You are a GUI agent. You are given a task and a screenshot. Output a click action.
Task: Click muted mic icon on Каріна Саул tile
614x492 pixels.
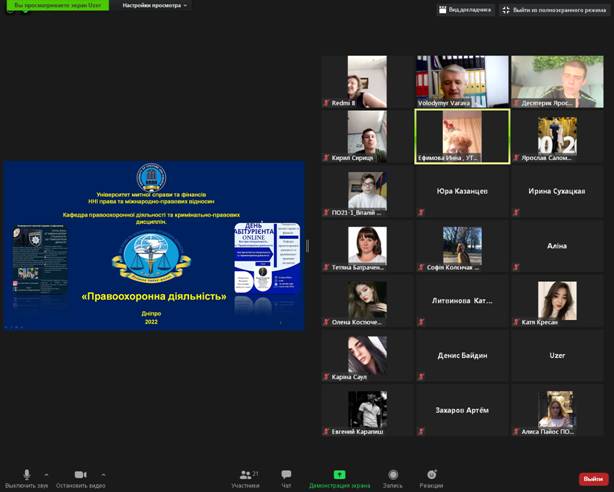click(326, 377)
